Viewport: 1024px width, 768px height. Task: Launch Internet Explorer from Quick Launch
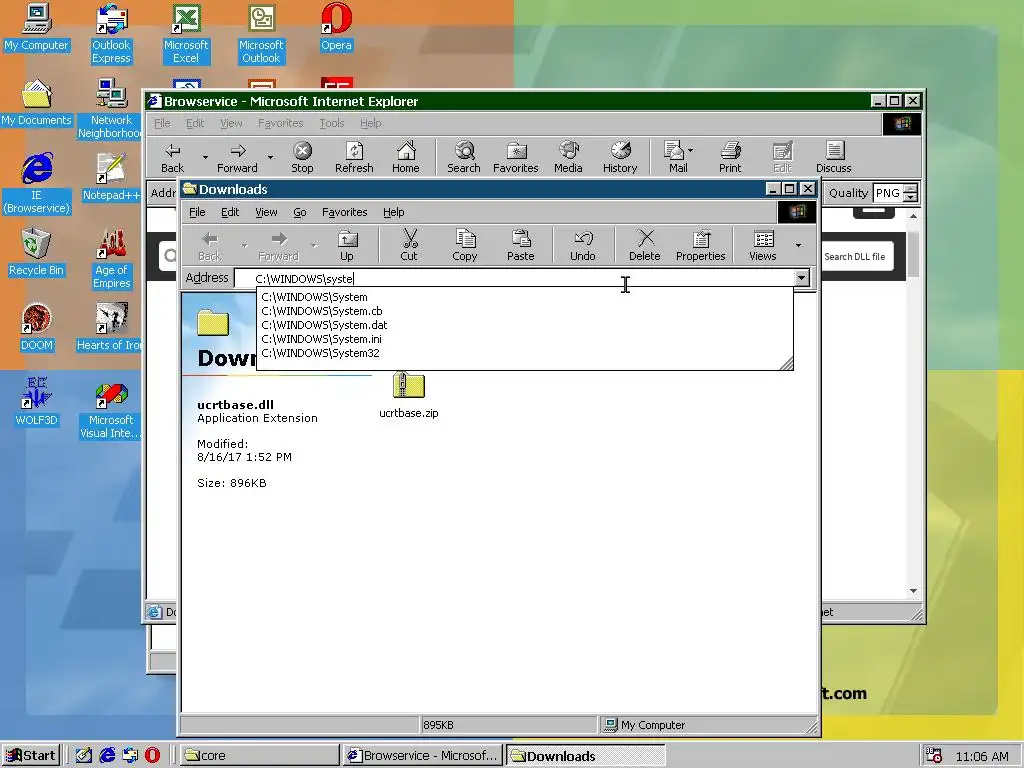[x=107, y=756]
